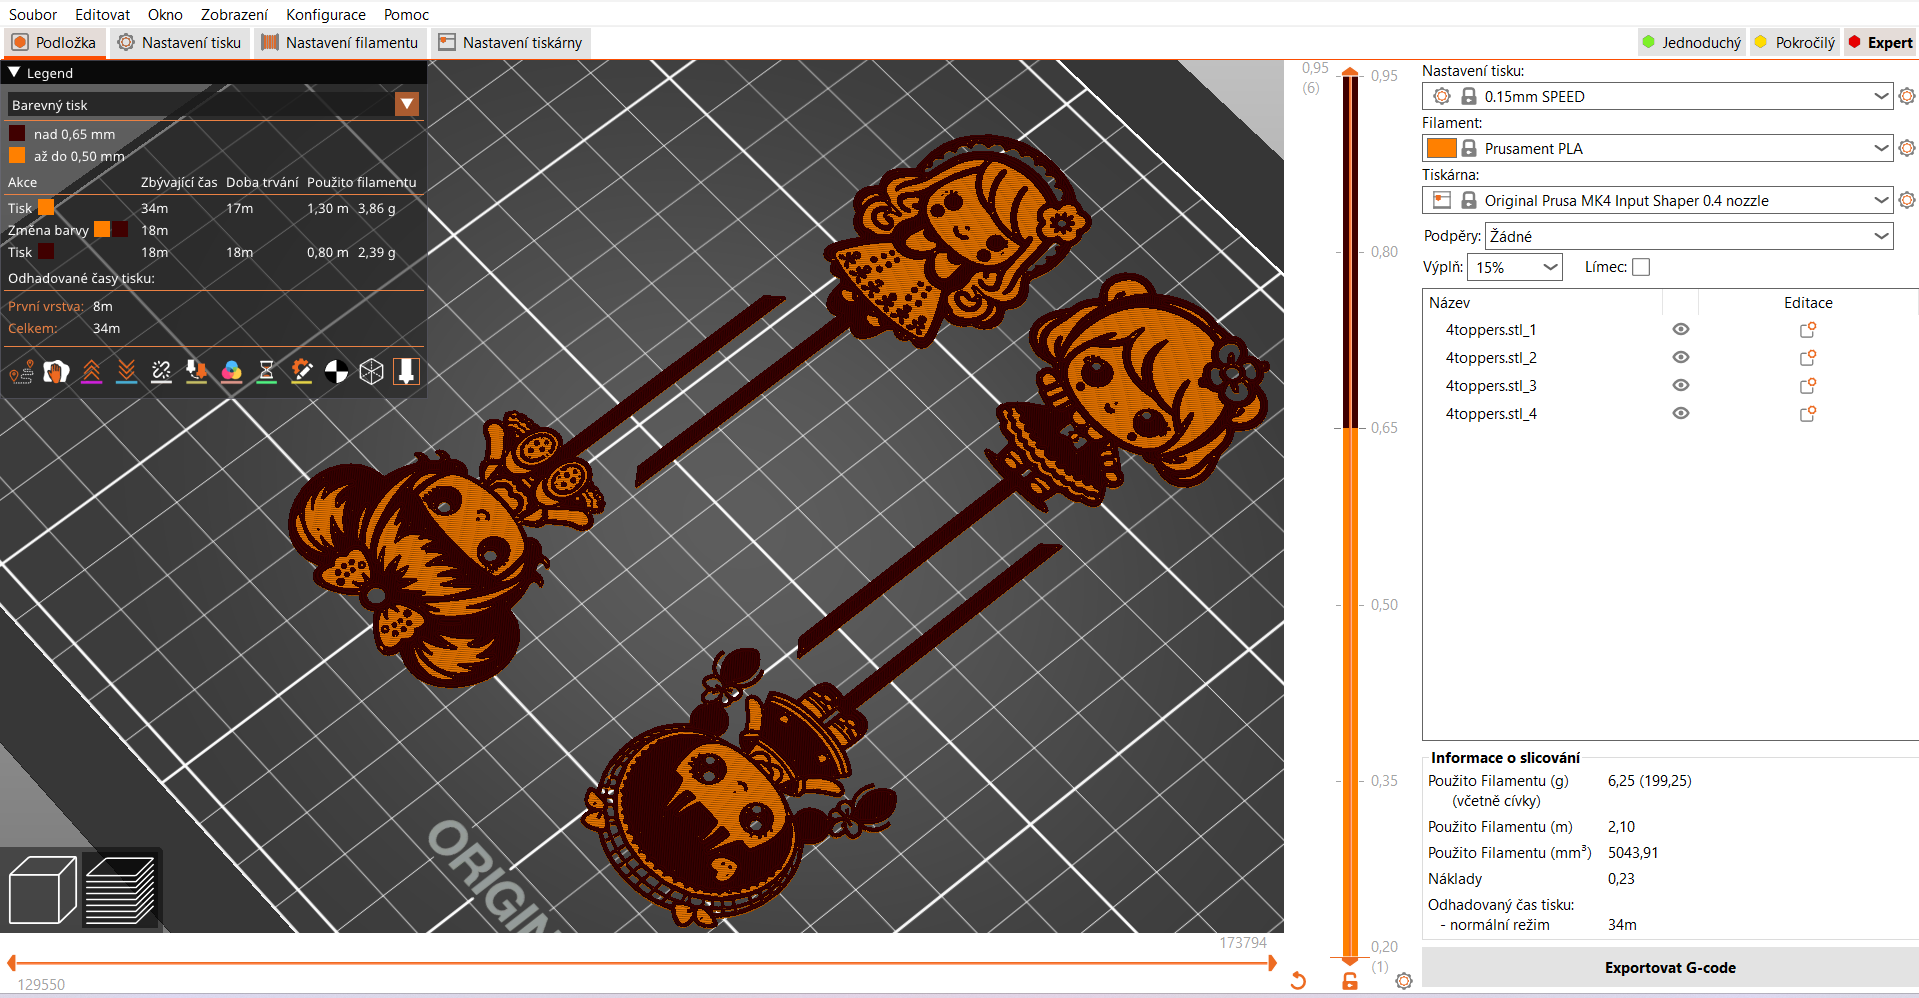Toggle the wipe (hand) icon in legend

pyautogui.click(x=56, y=372)
